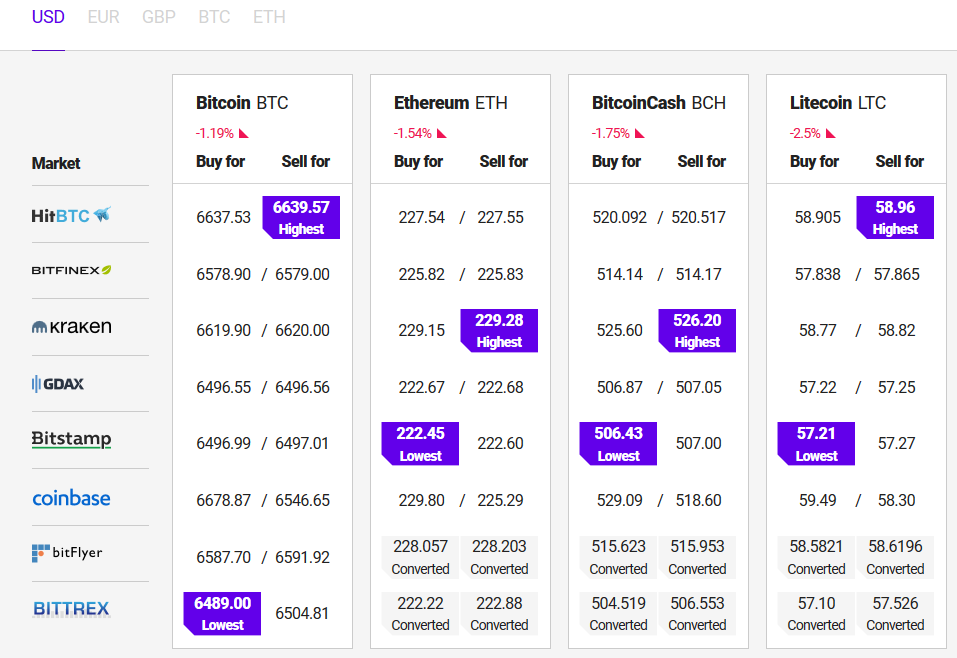This screenshot has height=658, width=957.
Task: Click the 58.96 Highest Litecoin badge
Action: [895, 217]
